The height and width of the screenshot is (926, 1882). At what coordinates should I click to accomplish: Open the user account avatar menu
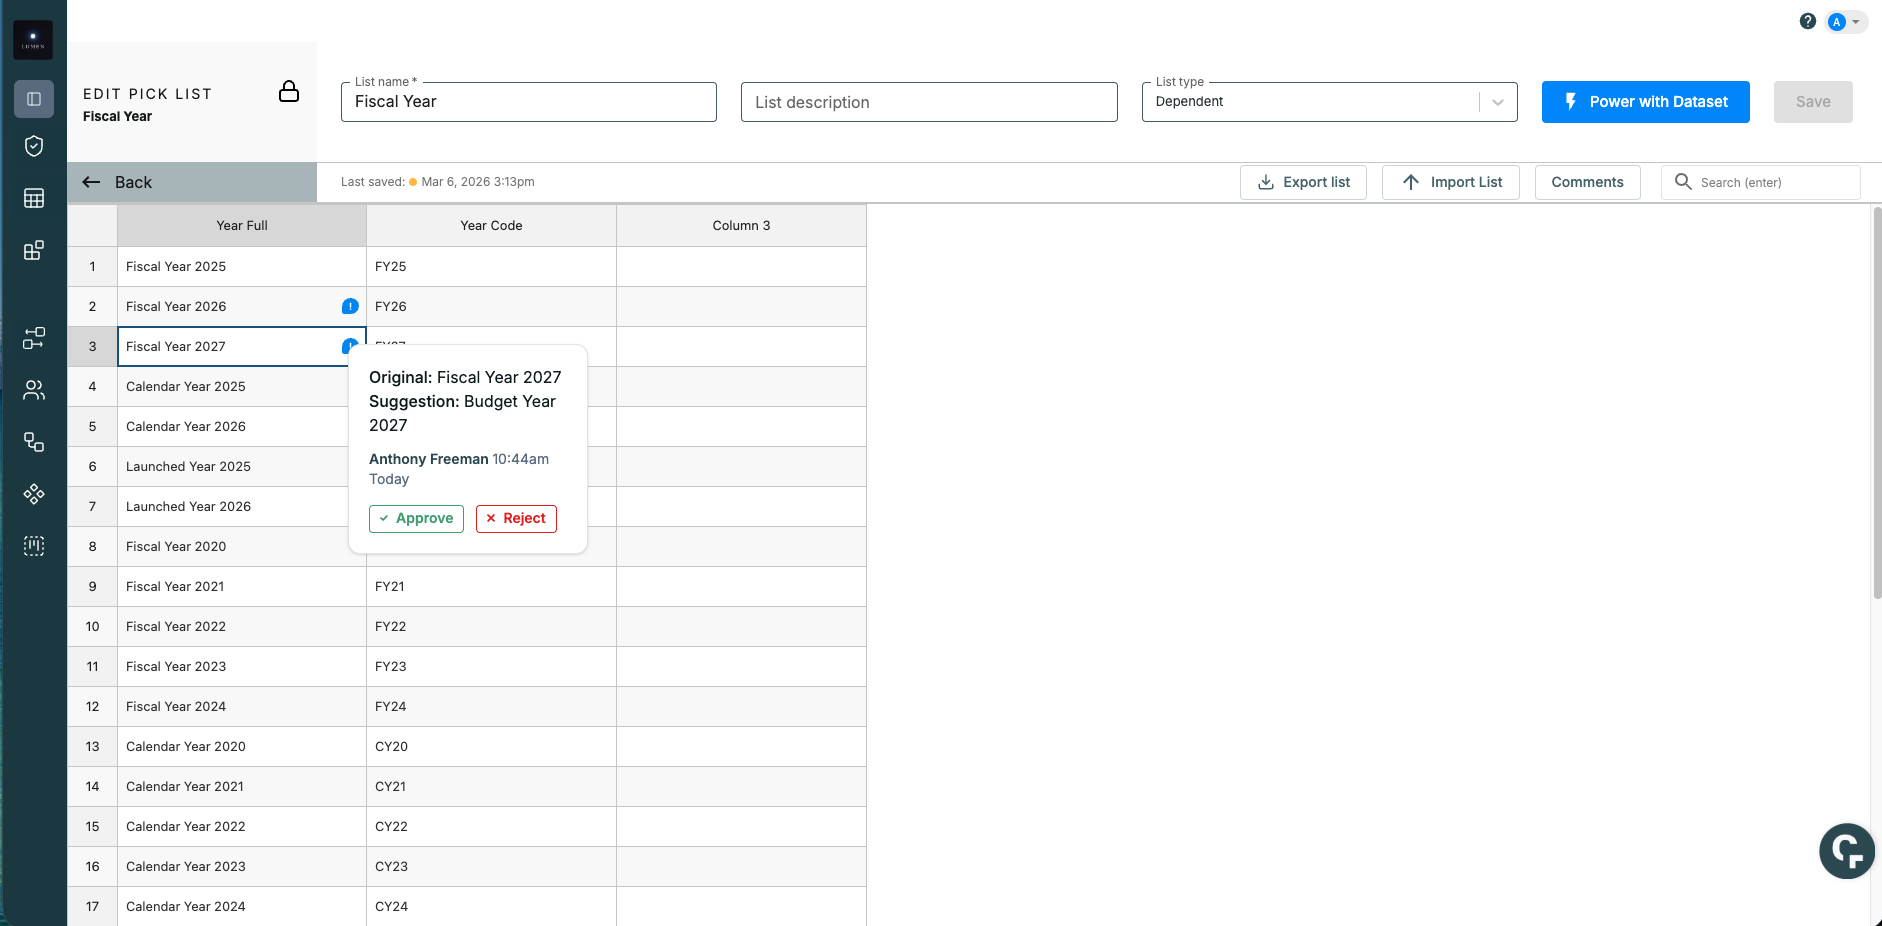click(x=1845, y=22)
